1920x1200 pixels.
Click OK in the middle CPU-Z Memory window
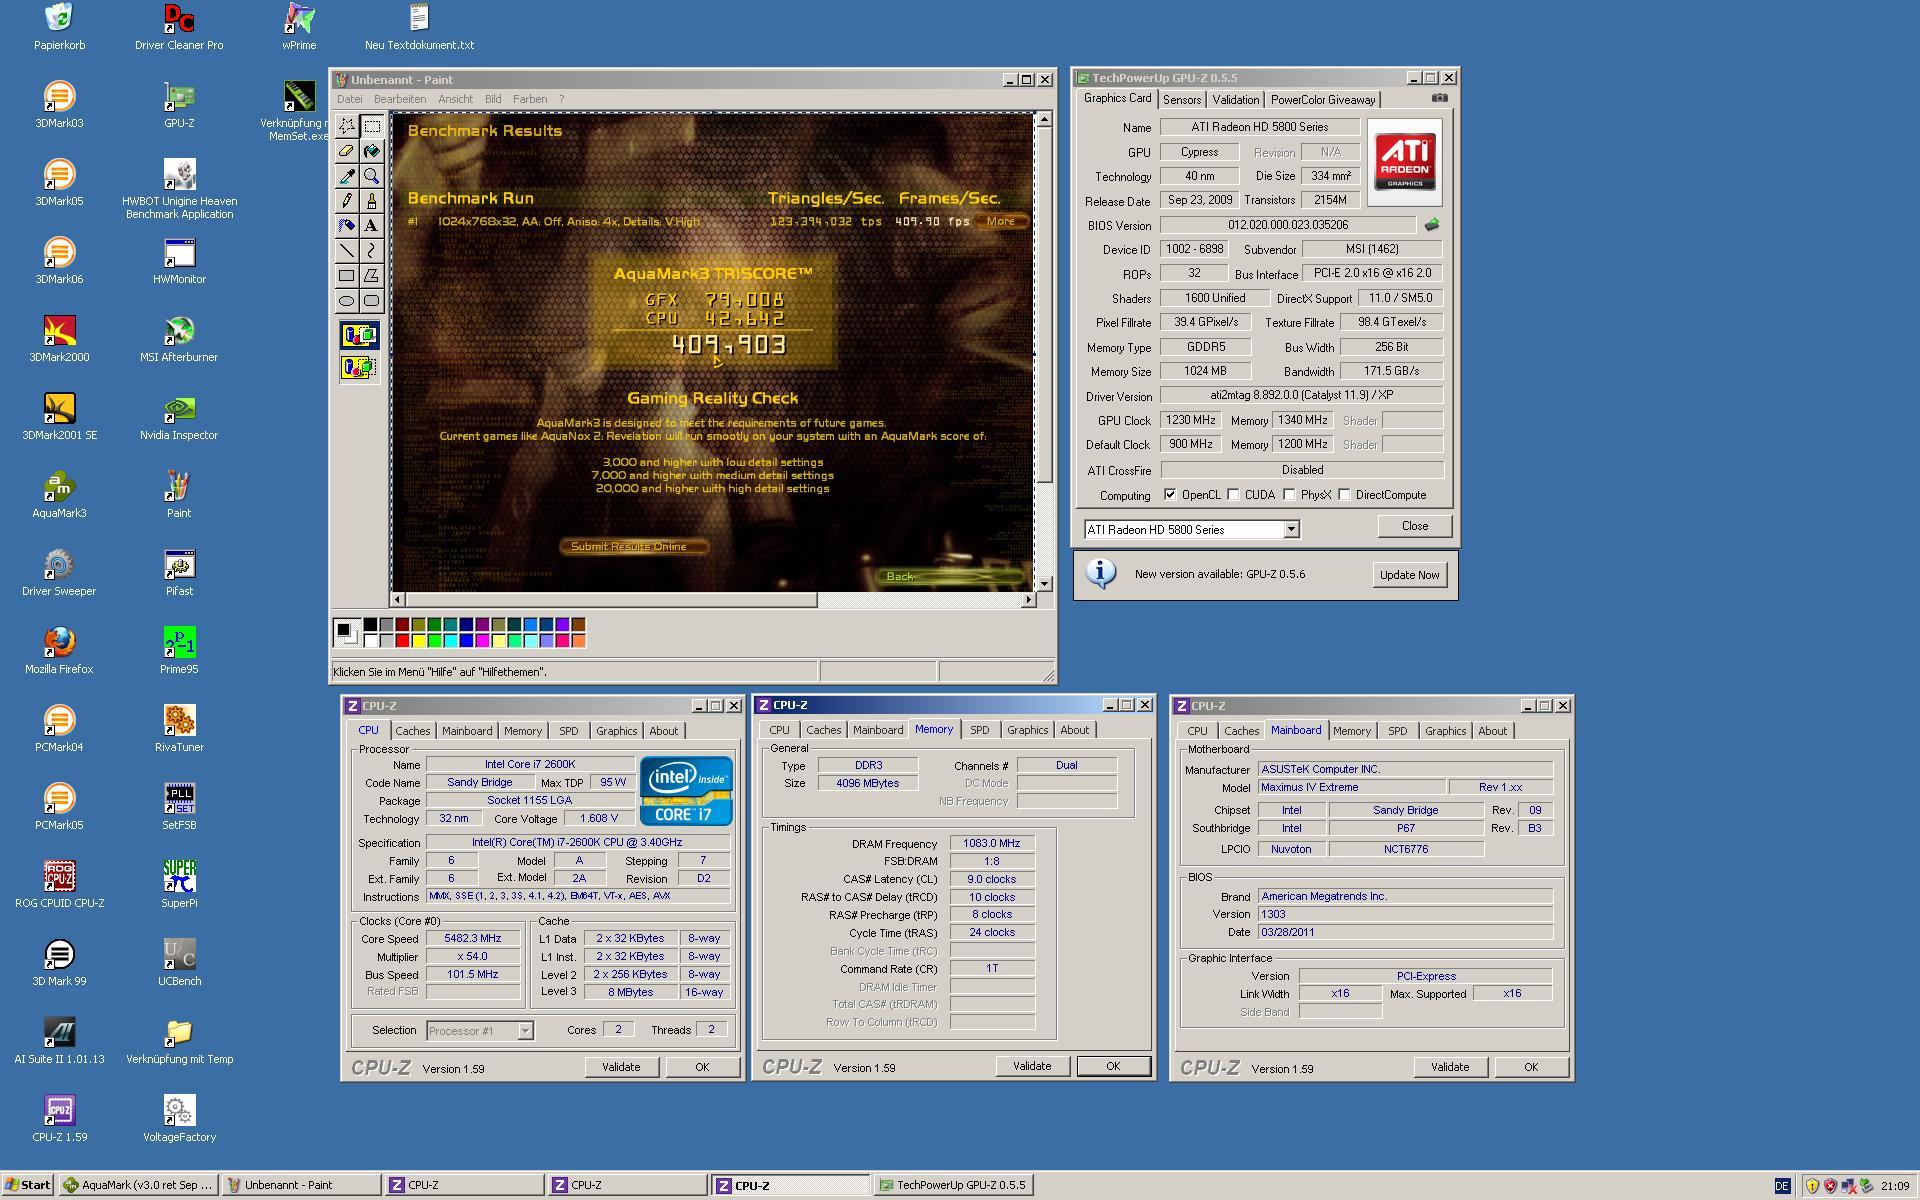pos(1112,1066)
